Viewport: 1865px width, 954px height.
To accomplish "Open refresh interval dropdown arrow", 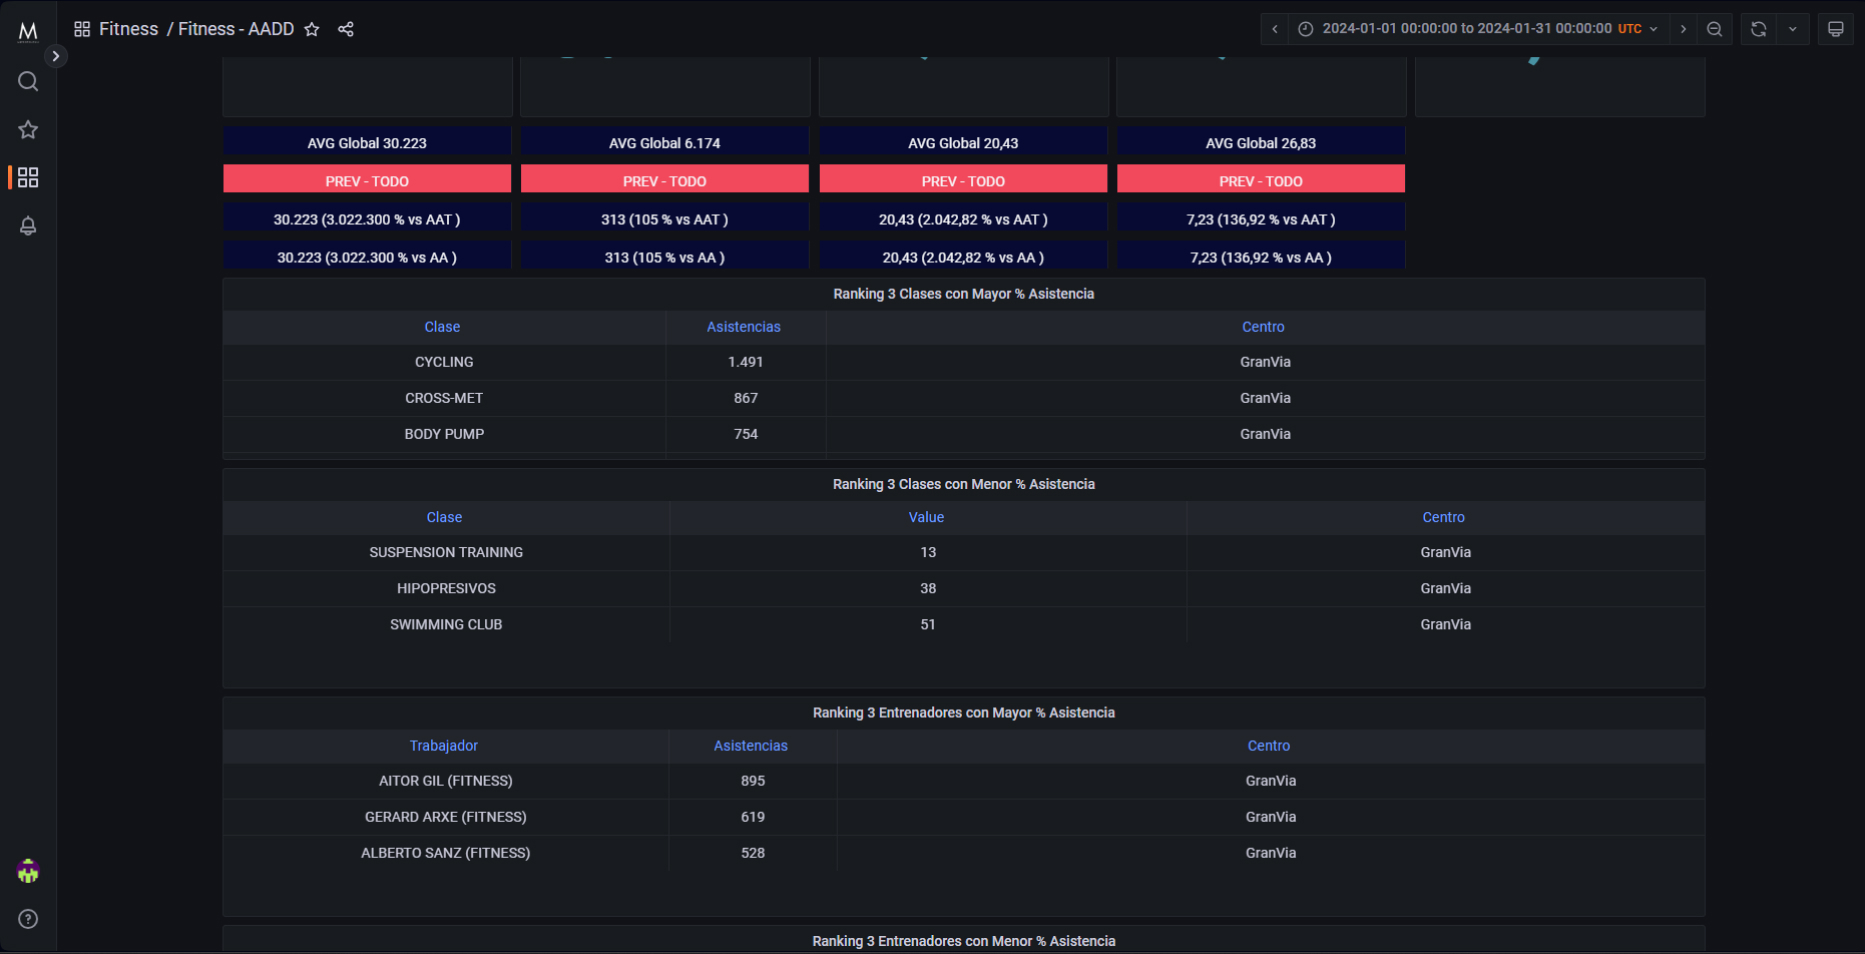I will pos(1793,29).
